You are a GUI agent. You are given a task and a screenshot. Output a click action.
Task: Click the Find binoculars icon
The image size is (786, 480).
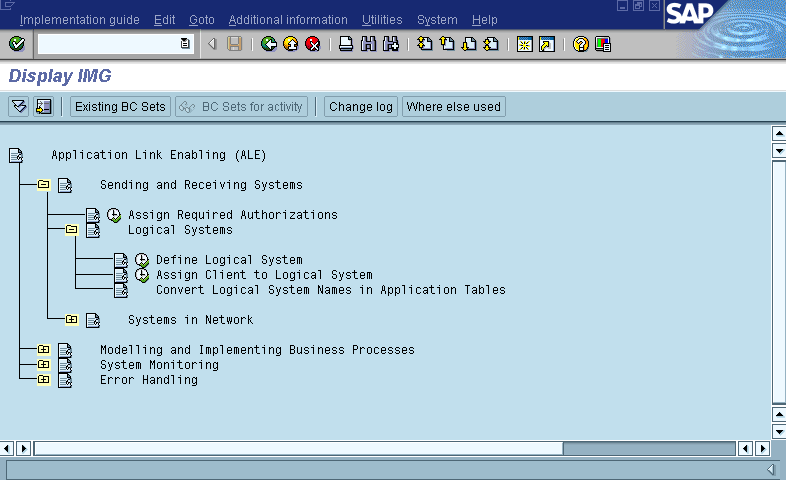click(x=368, y=44)
